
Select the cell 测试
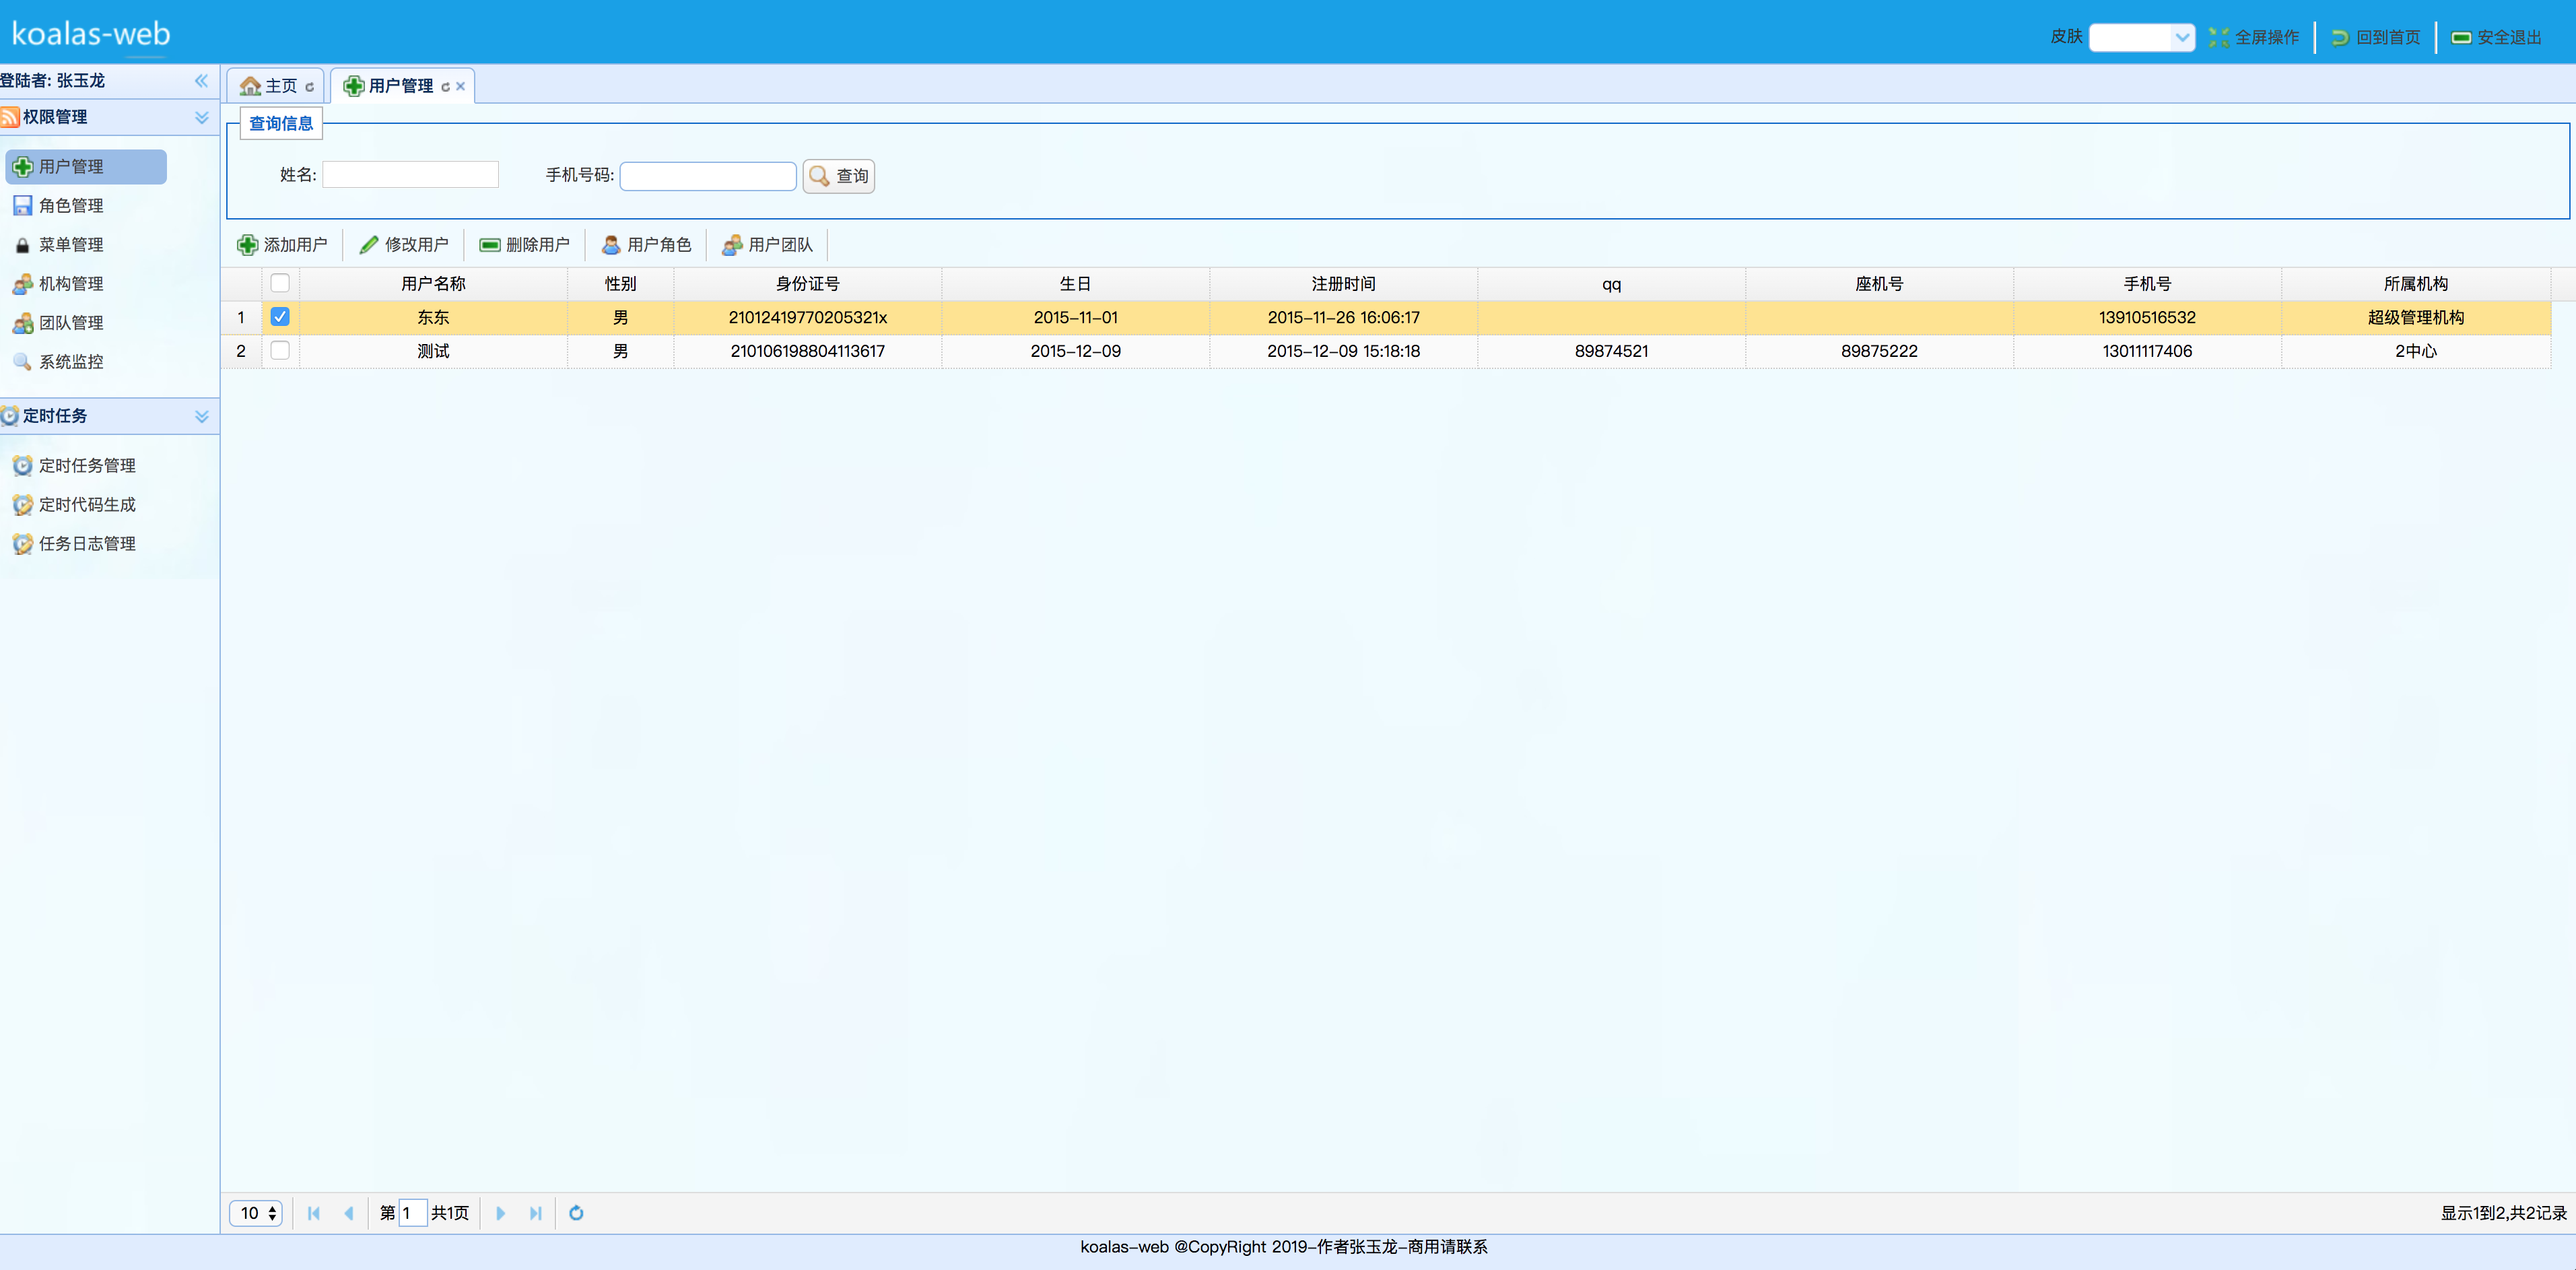[433, 352]
